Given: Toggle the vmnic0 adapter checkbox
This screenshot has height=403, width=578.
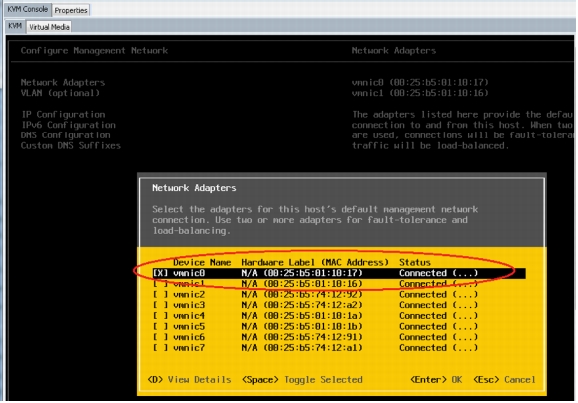Looking at the screenshot, I should coord(160,273).
